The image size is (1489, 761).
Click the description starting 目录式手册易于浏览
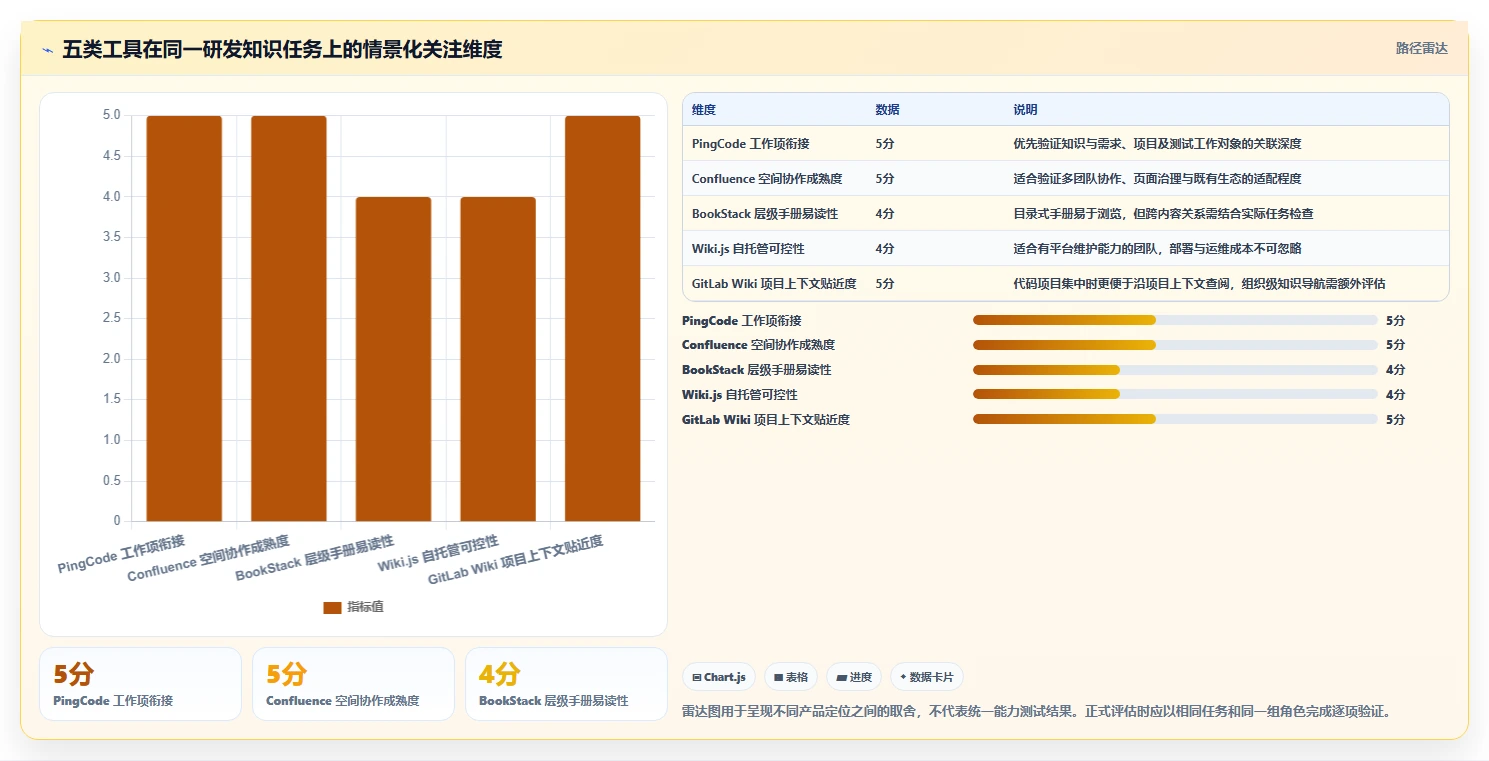click(x=1163, y=214)
